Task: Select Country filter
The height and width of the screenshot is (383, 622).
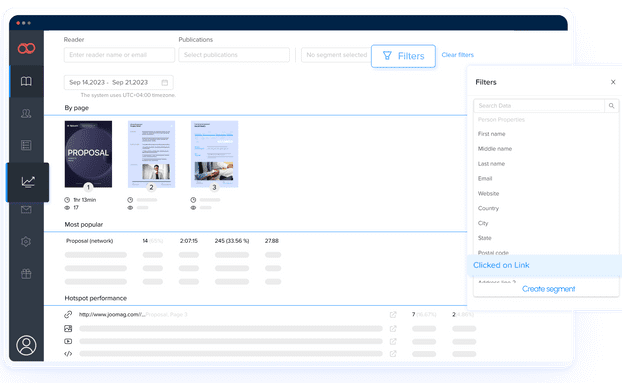Action: (488, 208)
